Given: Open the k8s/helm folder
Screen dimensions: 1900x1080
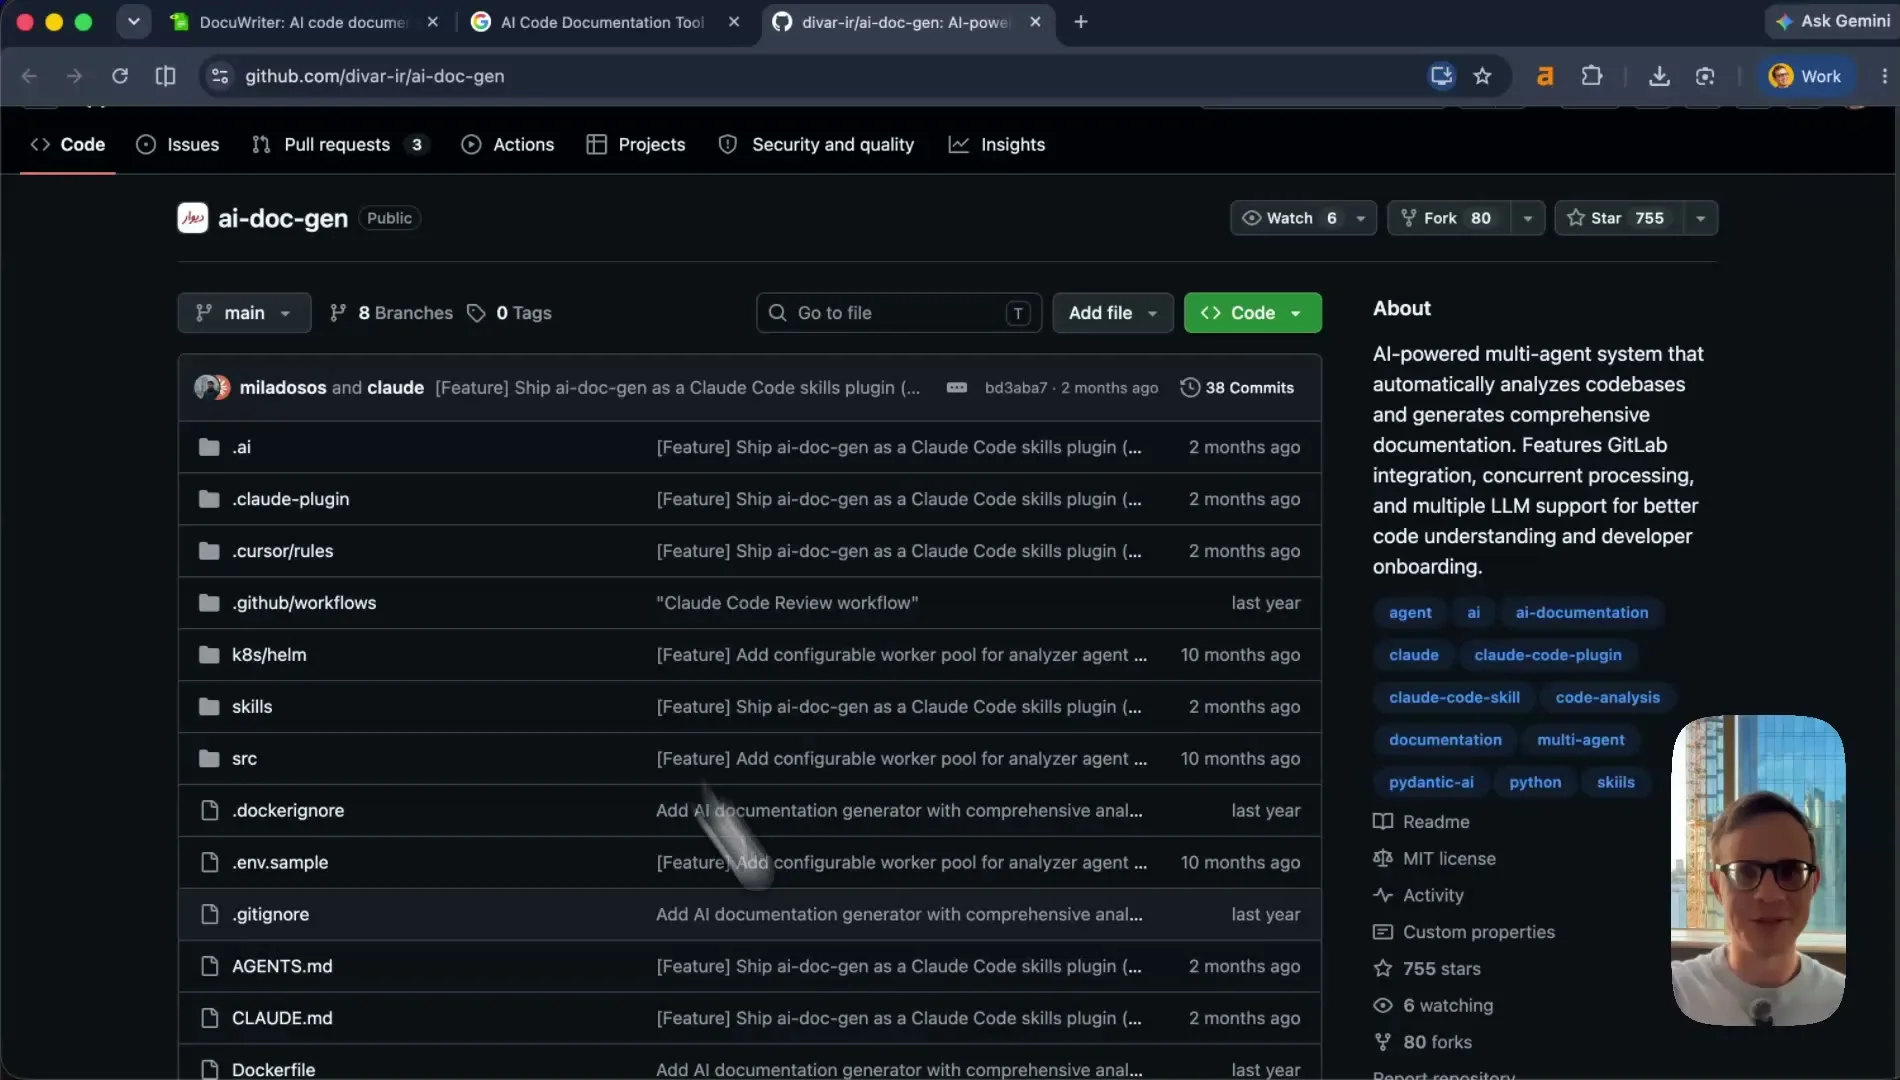Looking at the screenshot, I should pyautogui.click(x=269, y=655).
